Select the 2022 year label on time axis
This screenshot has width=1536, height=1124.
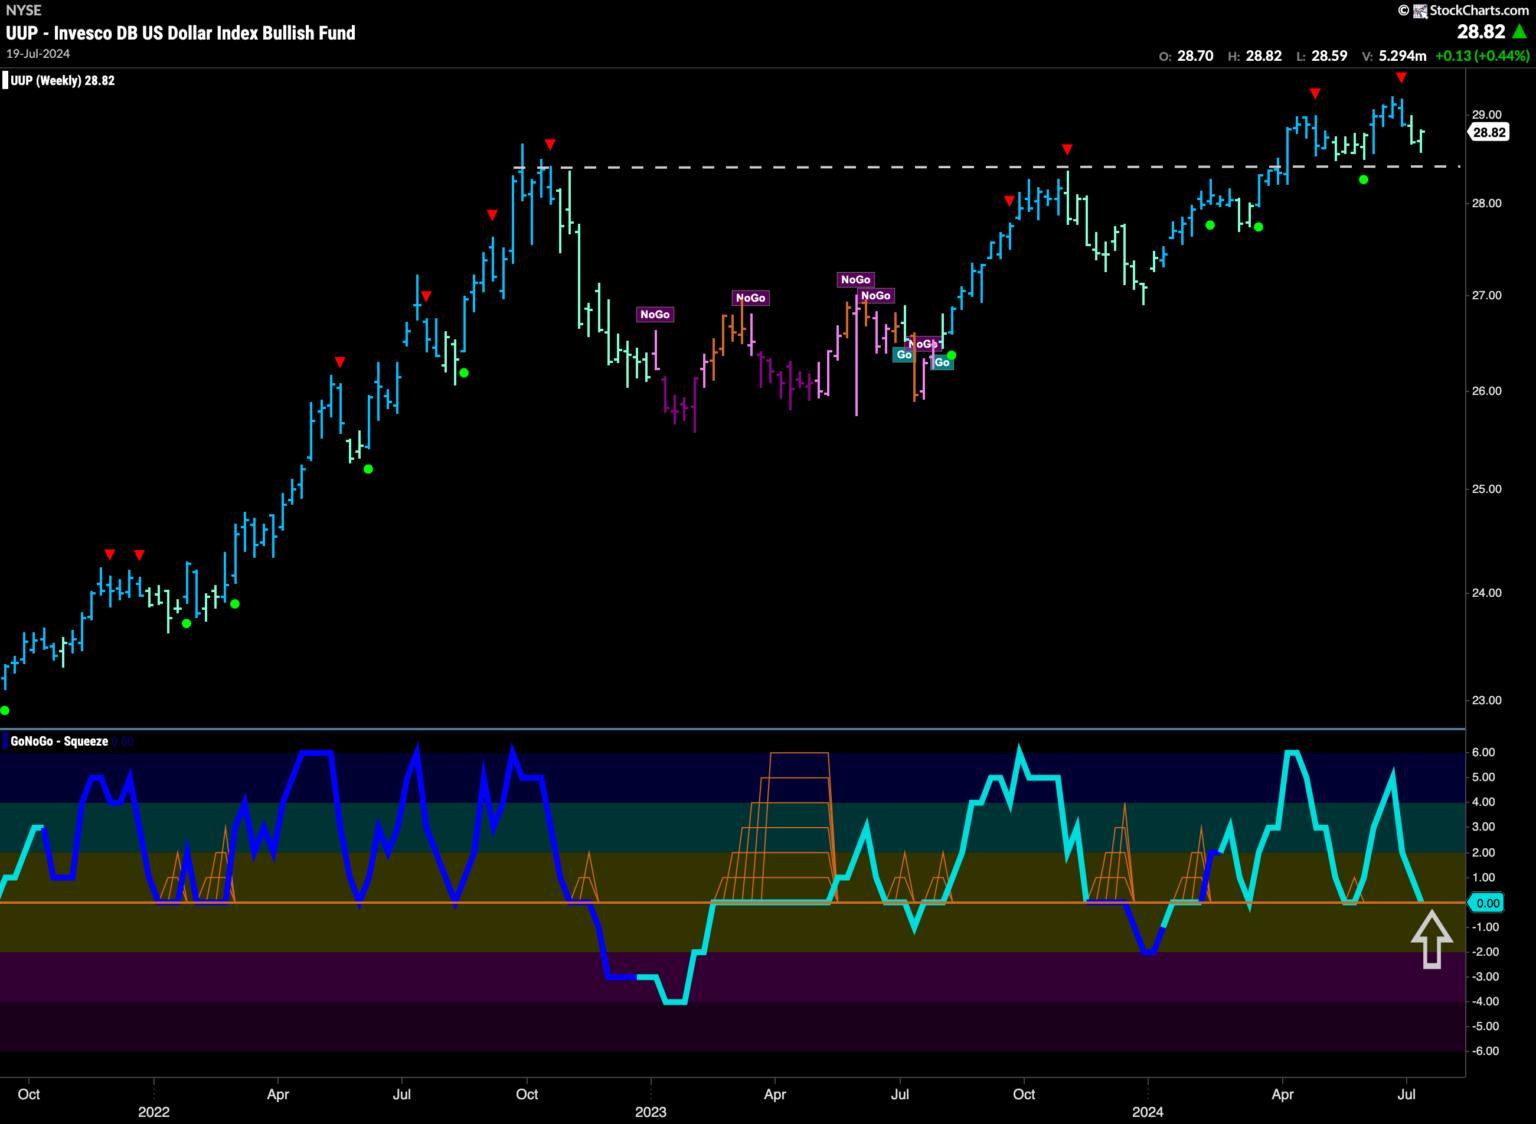coord(153,1112)
